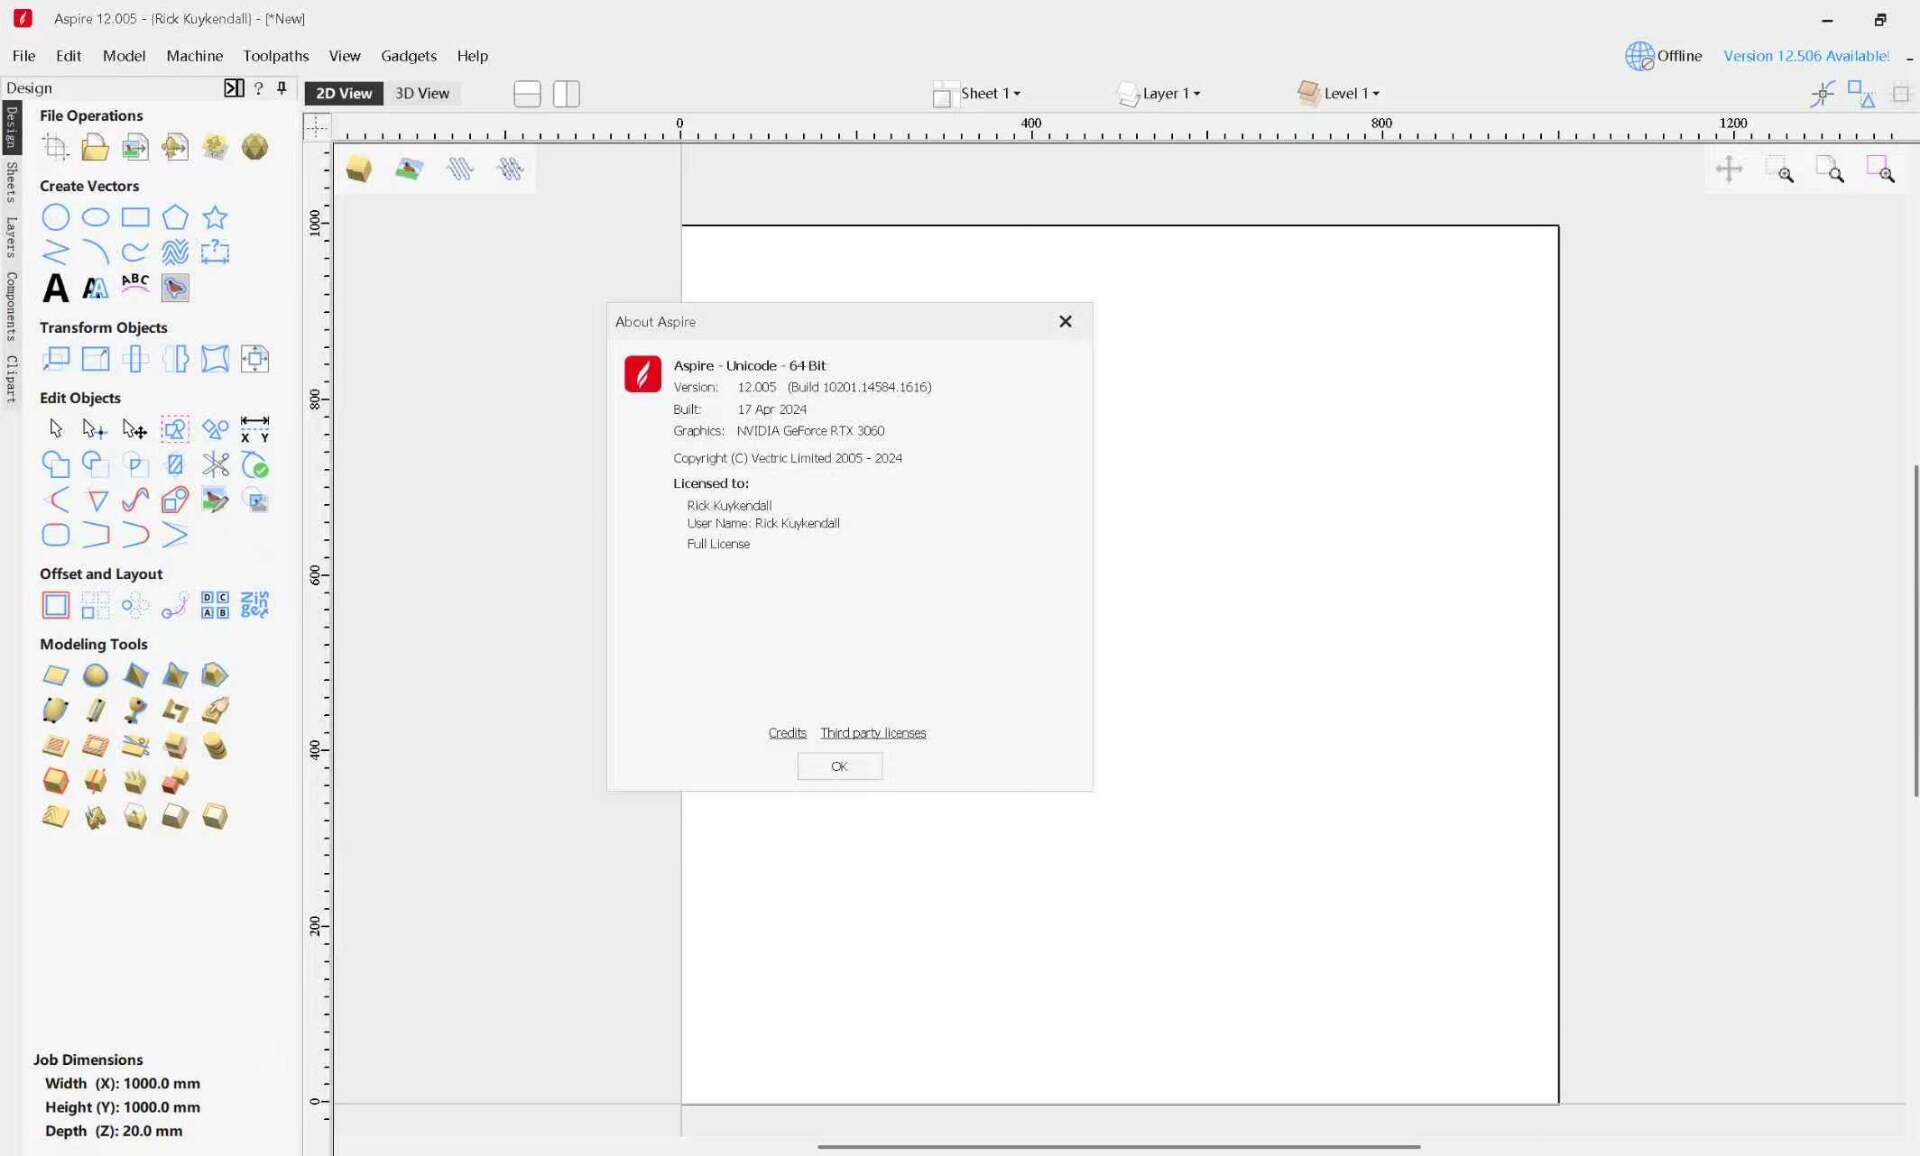Click the Job Setup icon in File Operations
Screen dimensions: 1920x1156
56,147
